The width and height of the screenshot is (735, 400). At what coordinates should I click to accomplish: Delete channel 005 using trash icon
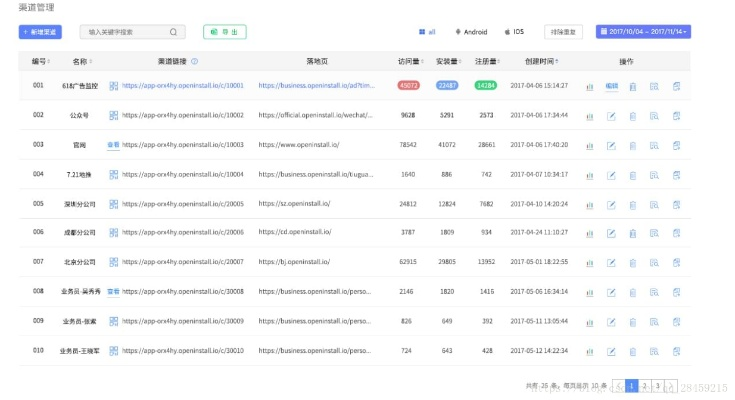point(632,204)
